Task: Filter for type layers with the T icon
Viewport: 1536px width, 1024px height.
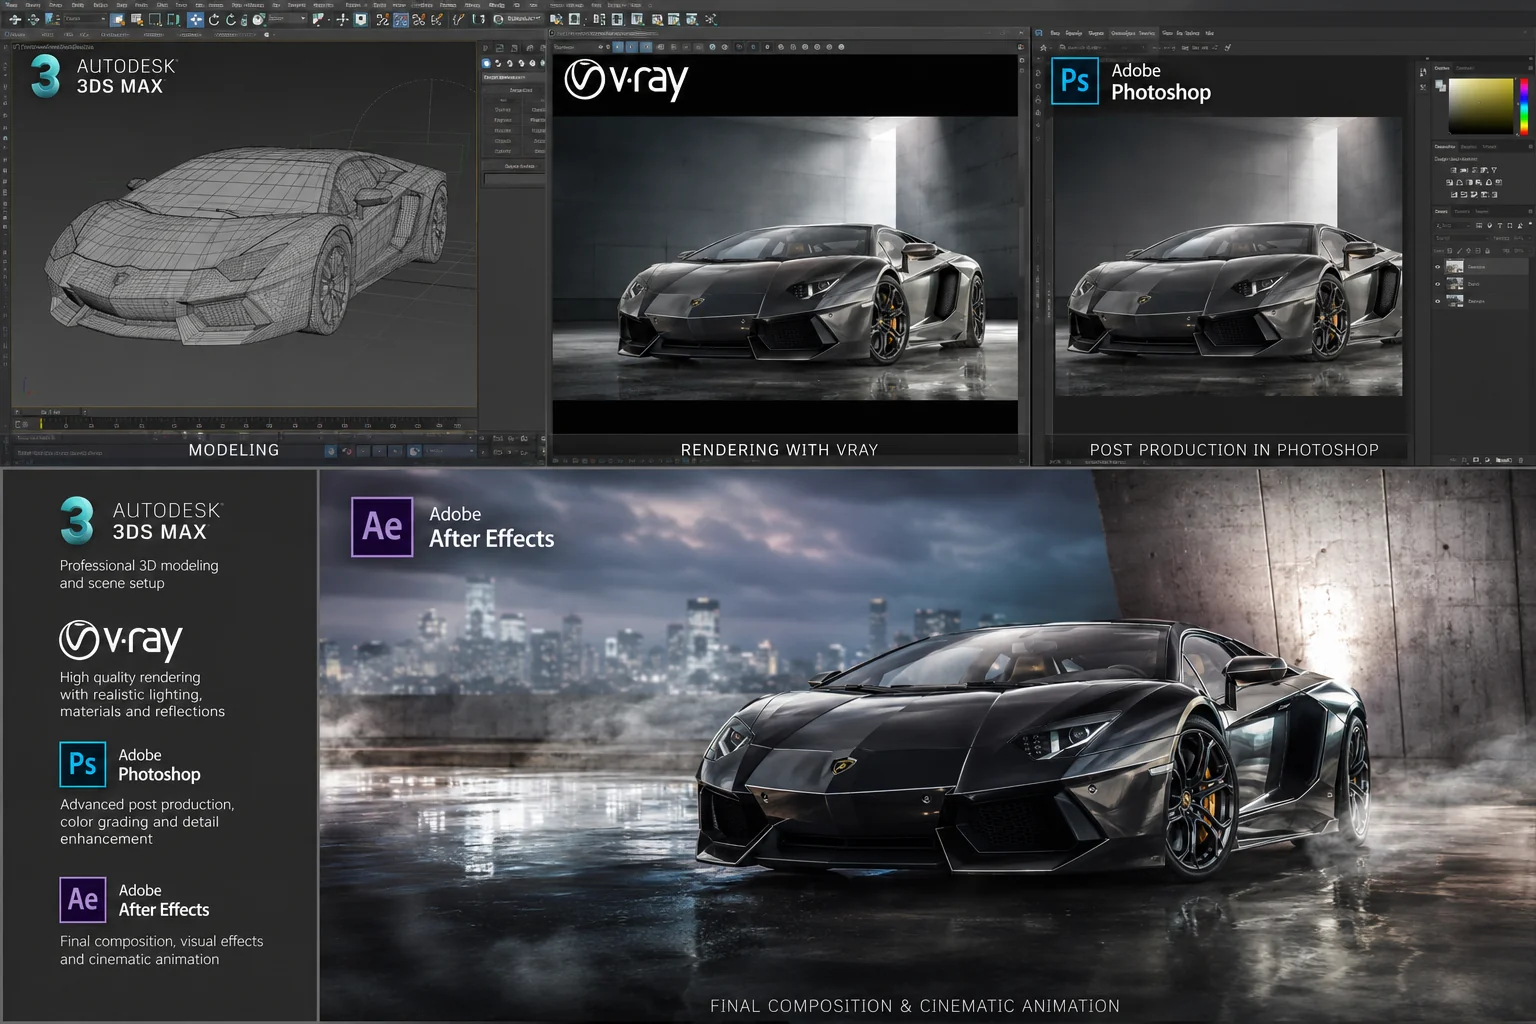Action: click(1500, 225)
